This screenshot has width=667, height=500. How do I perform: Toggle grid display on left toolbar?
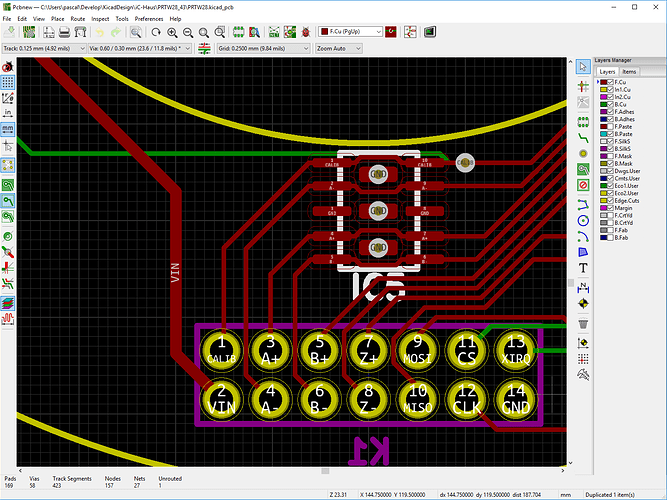point(8,82)
